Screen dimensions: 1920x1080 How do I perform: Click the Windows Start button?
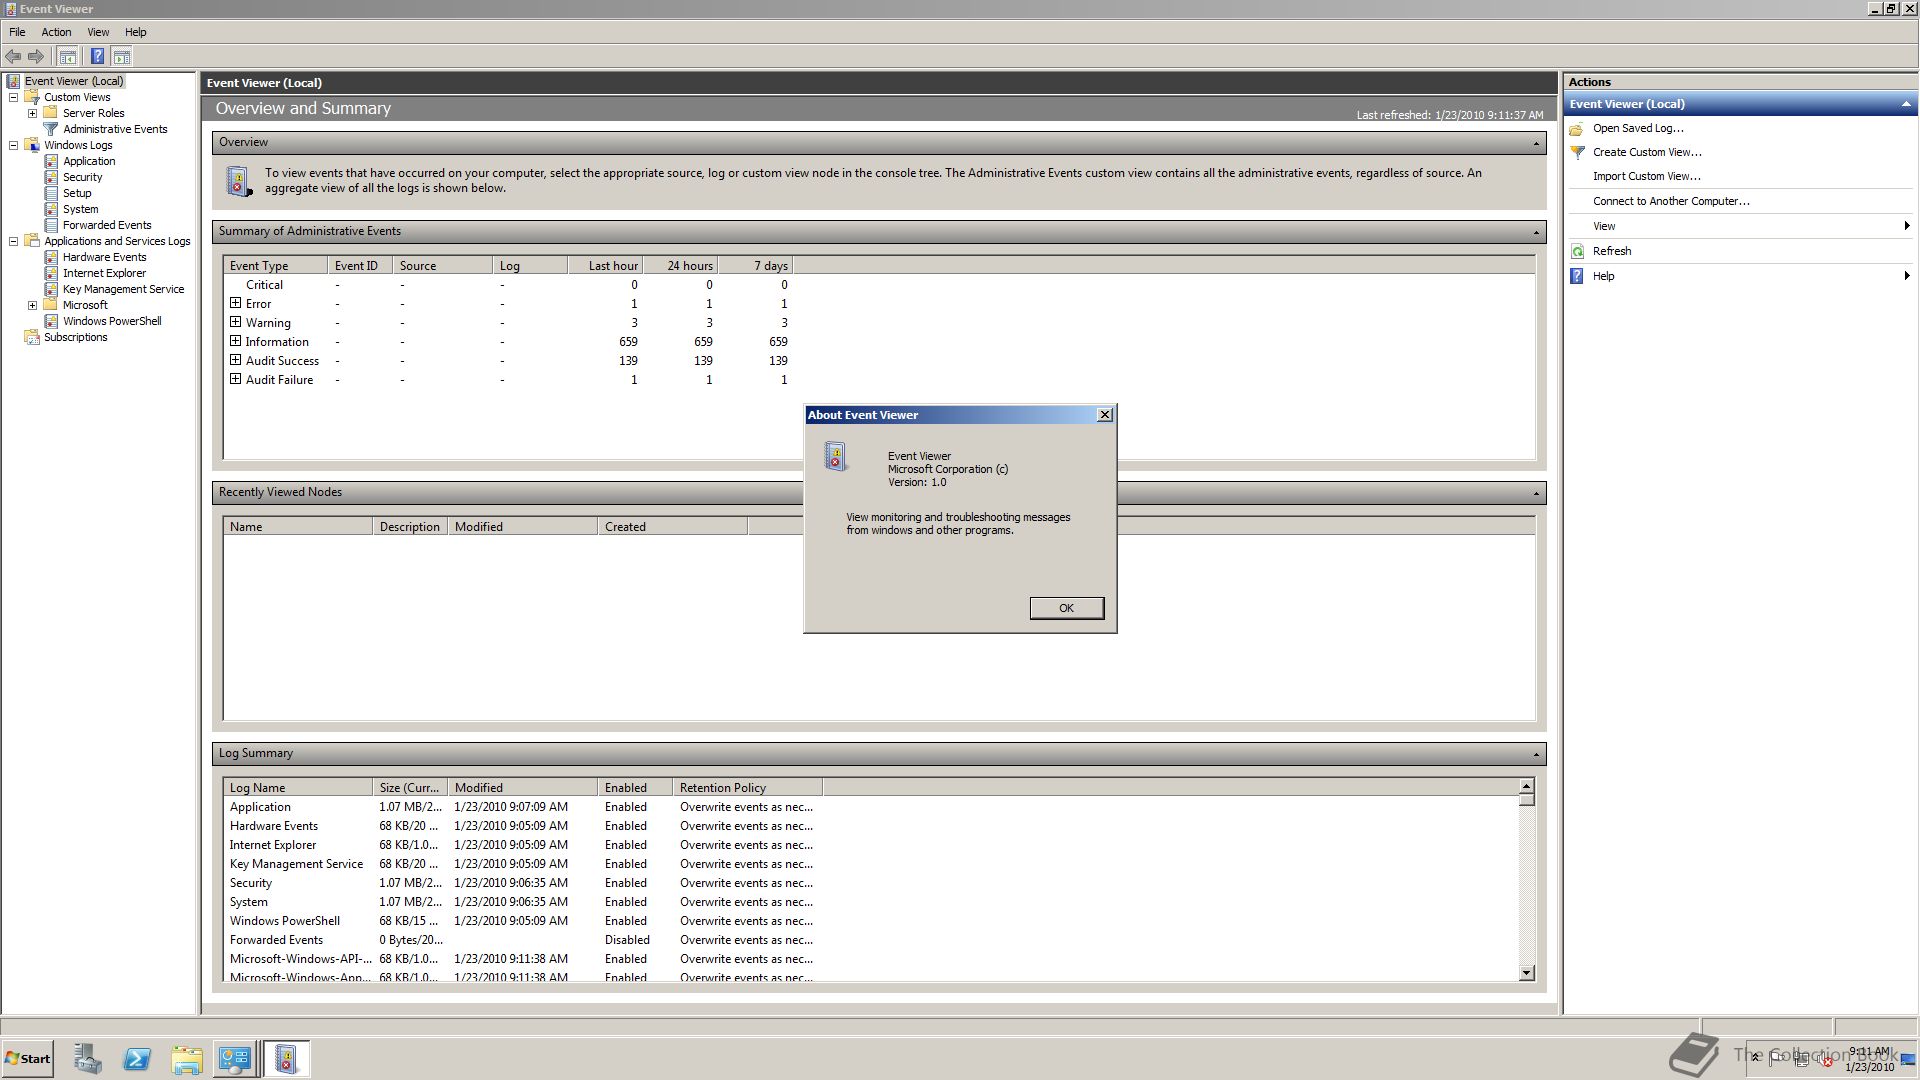(27, 1059)
